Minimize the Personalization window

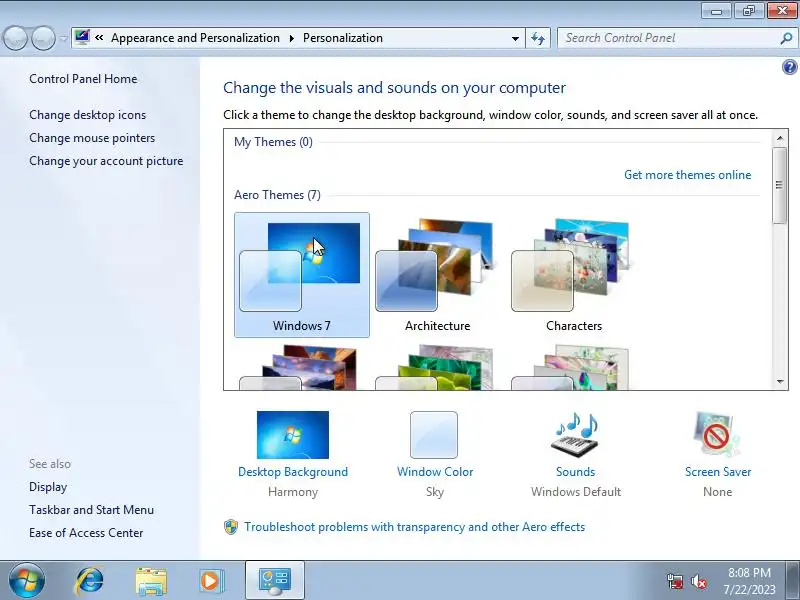click(x=717, y=11)
